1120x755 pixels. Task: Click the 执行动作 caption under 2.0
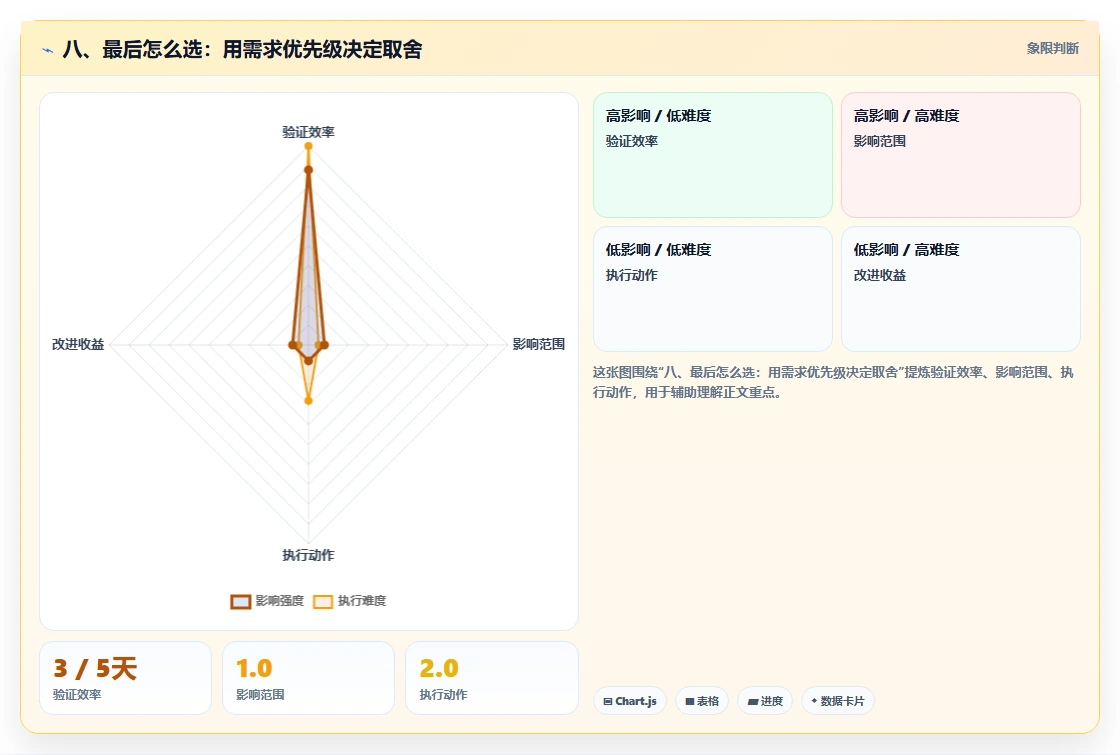pos(443,694)
